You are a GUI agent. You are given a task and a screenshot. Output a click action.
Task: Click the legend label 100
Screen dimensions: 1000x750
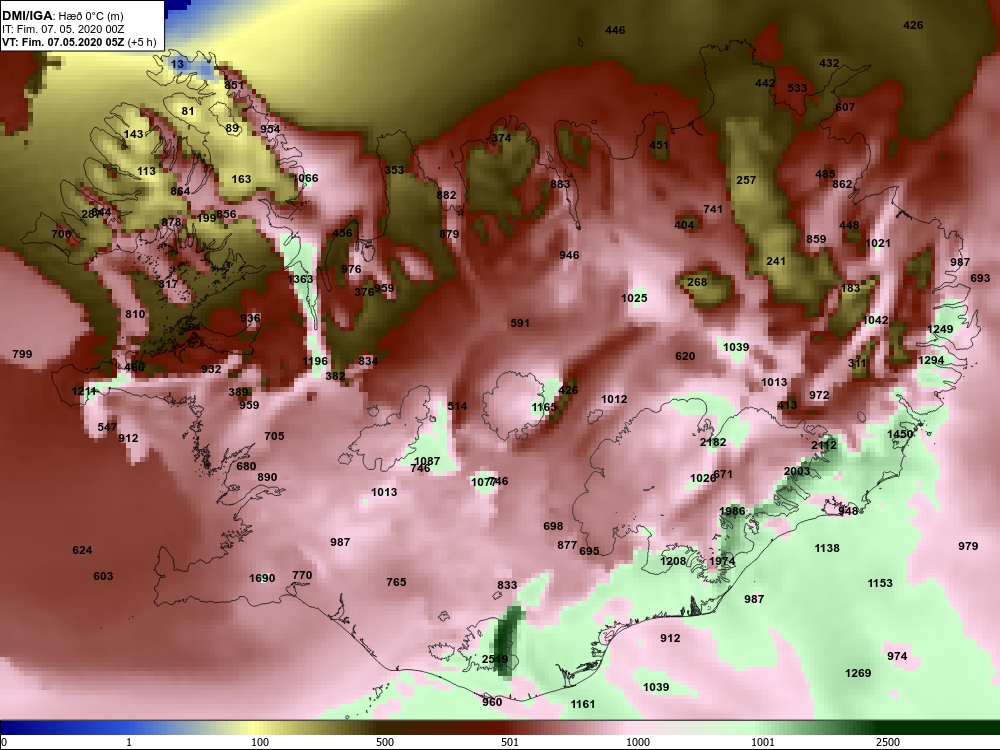pyautogui.click(x=260, y=742)
